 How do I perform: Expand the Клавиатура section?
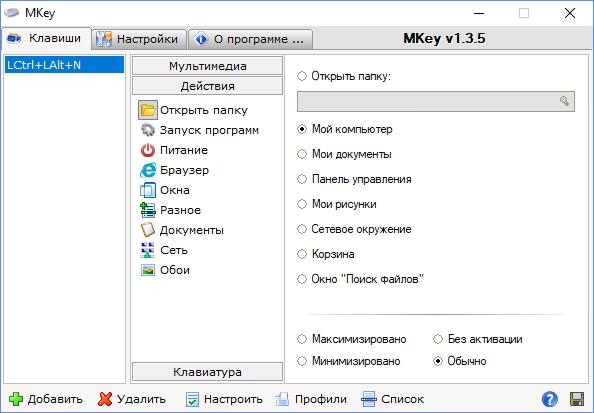click(x=207, y=372)
